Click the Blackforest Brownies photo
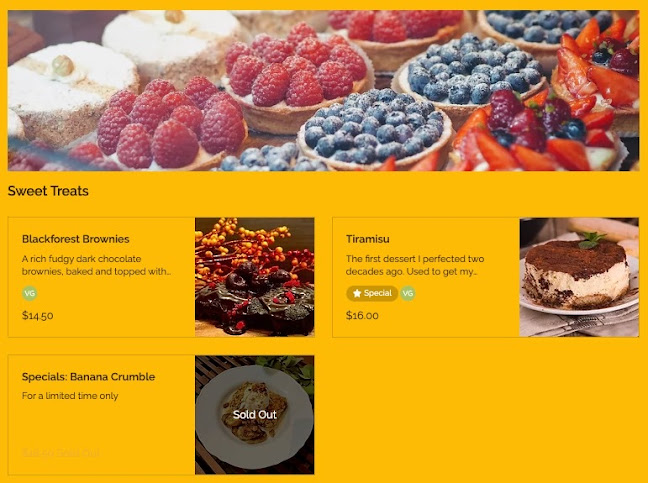 click(x=255, y=277)
